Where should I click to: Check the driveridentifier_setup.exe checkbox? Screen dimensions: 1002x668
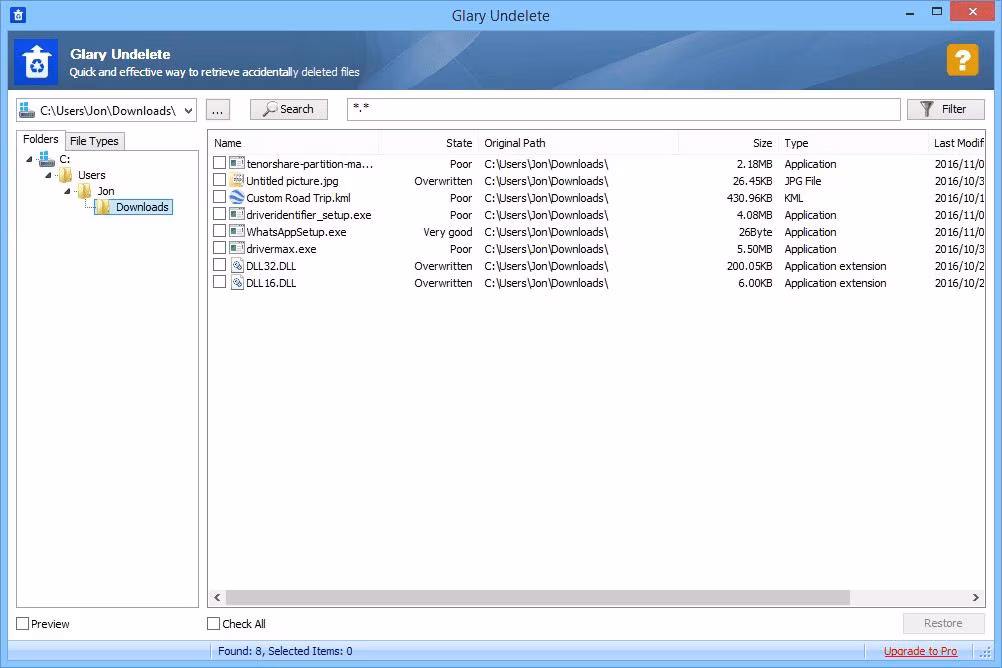click(x=219, y=214)
